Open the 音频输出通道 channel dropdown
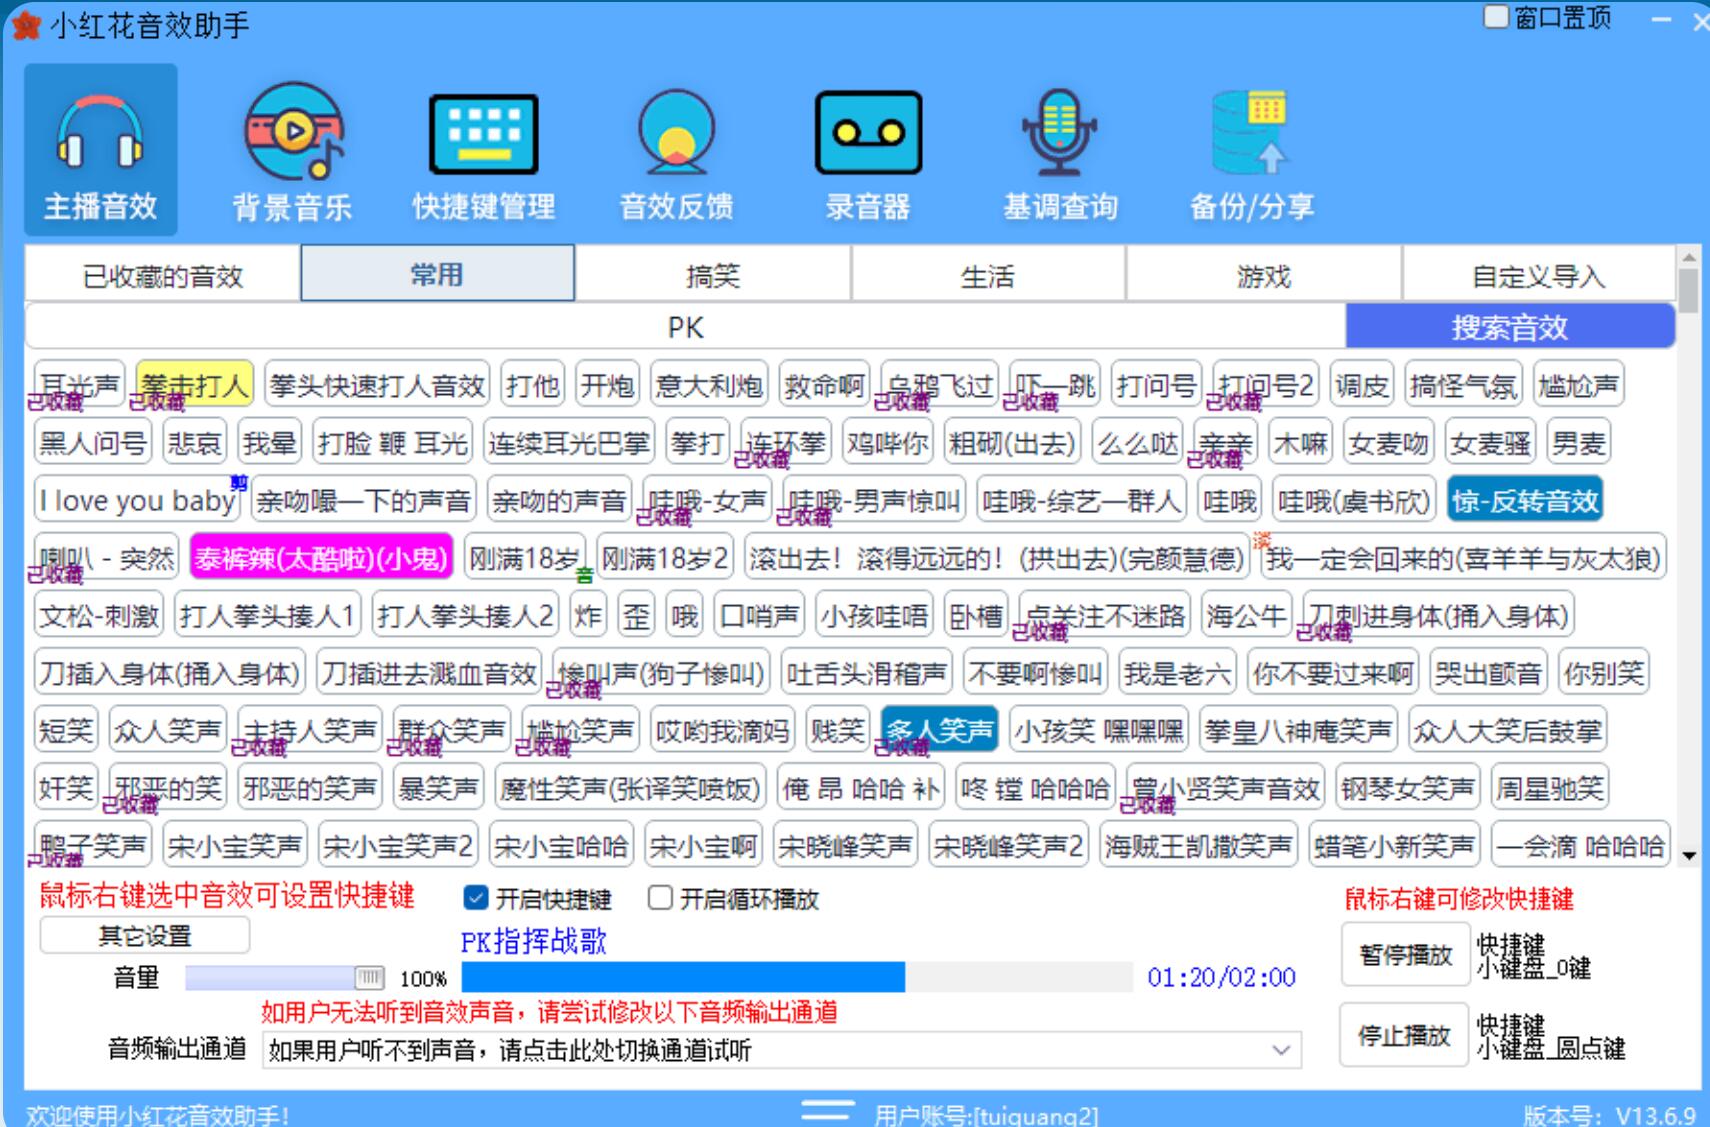 coord(1281,1051)
